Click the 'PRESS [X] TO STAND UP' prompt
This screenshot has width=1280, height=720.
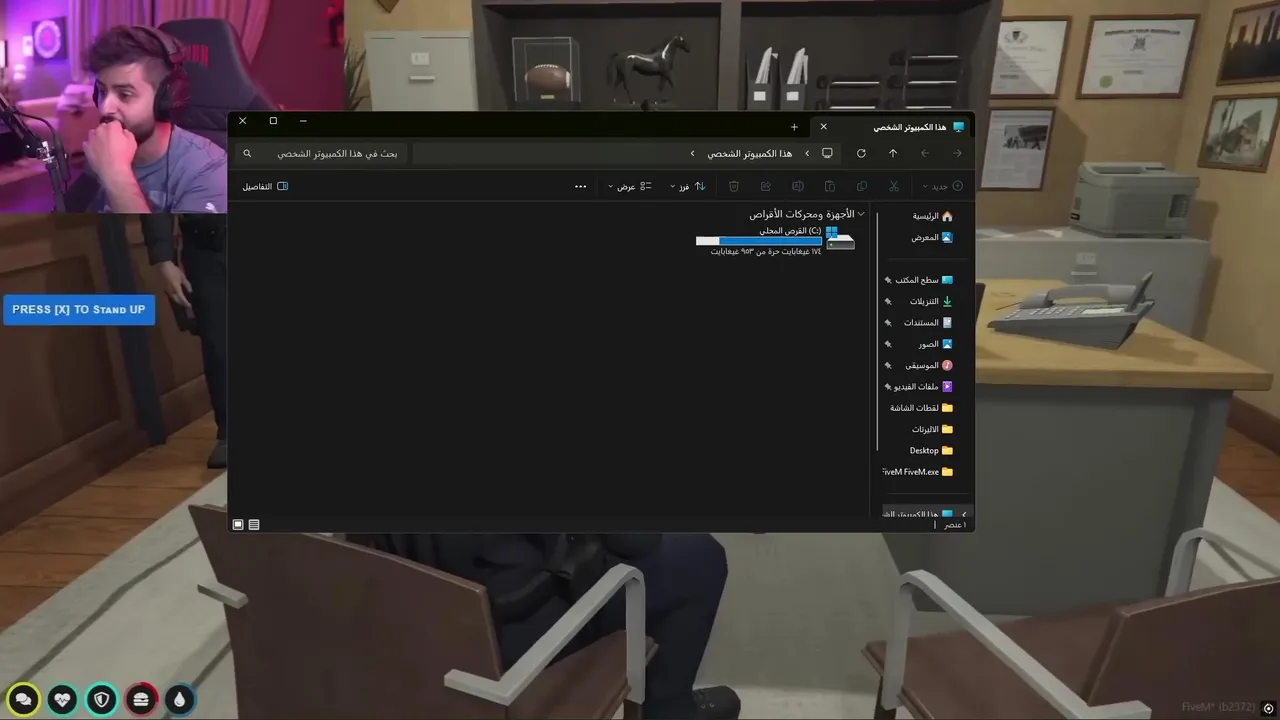[79, 309]
